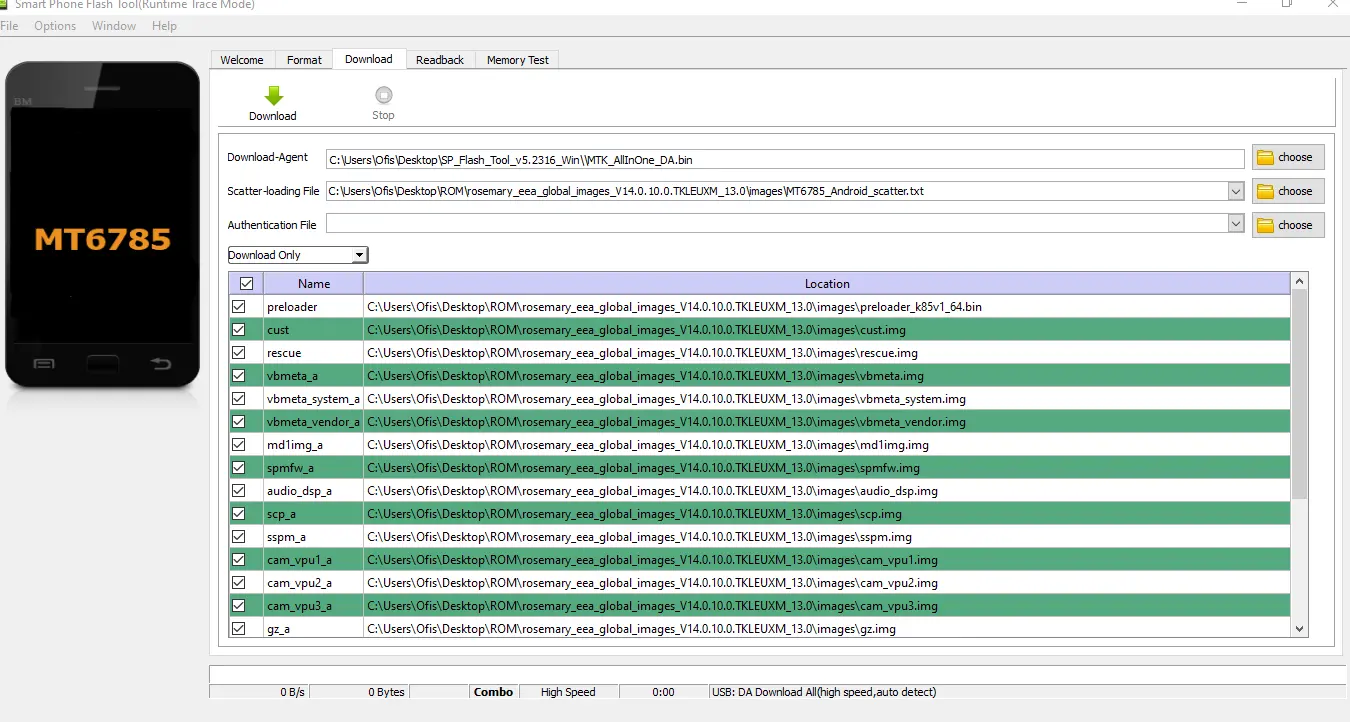Click the empty download progress bar

click(x=778, y=675)
